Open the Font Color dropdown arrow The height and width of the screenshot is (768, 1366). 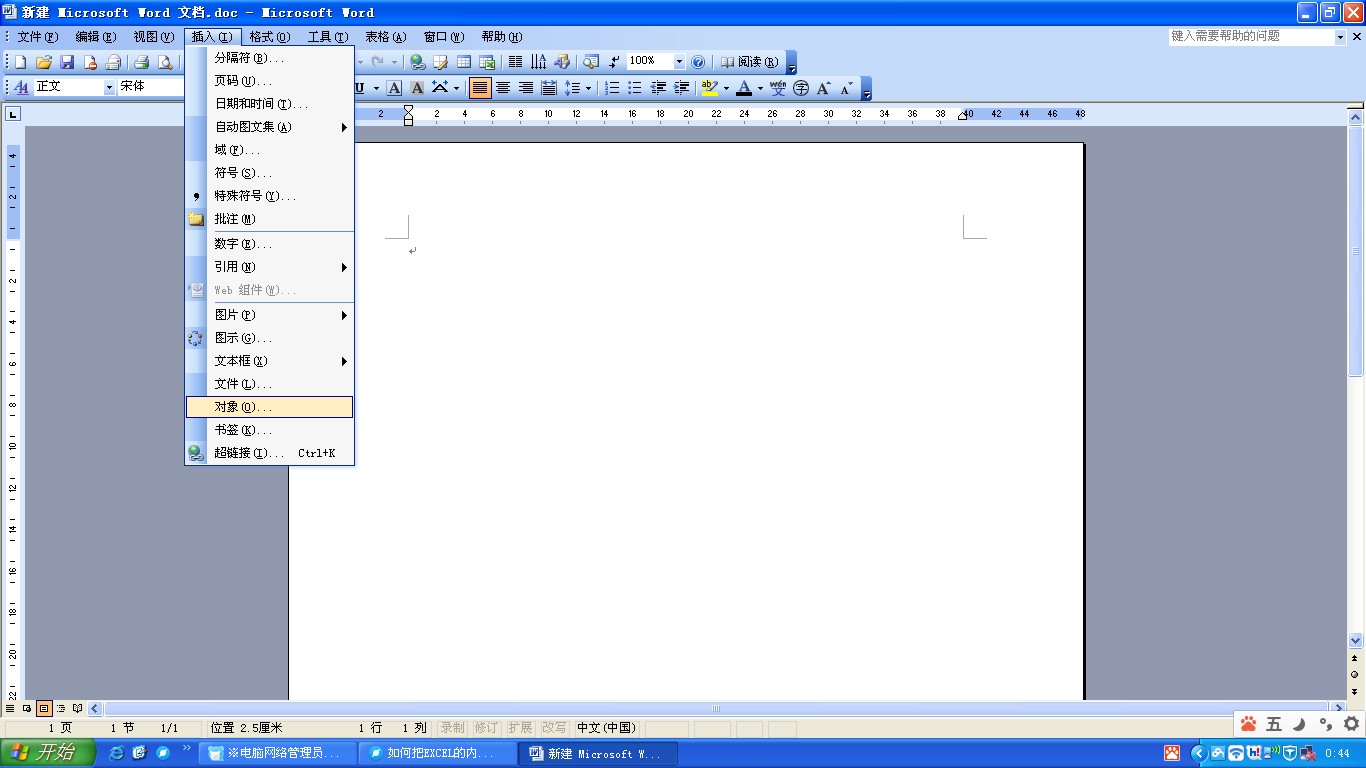[x=760, y=88]
